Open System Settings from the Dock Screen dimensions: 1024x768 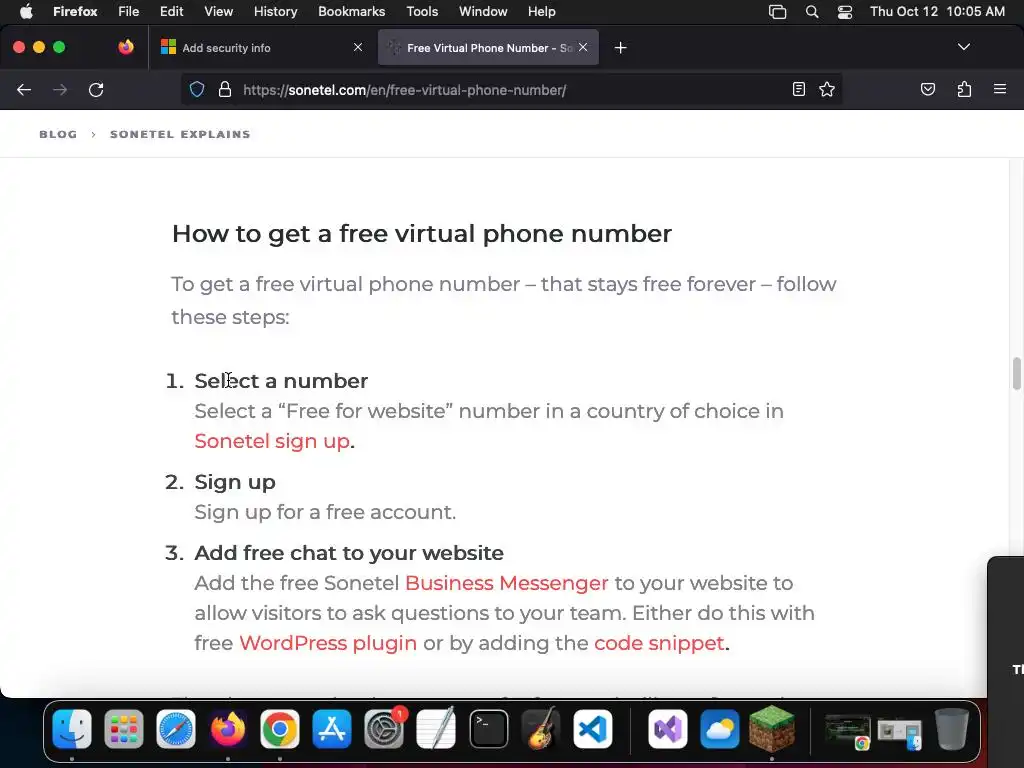[384, 729]
